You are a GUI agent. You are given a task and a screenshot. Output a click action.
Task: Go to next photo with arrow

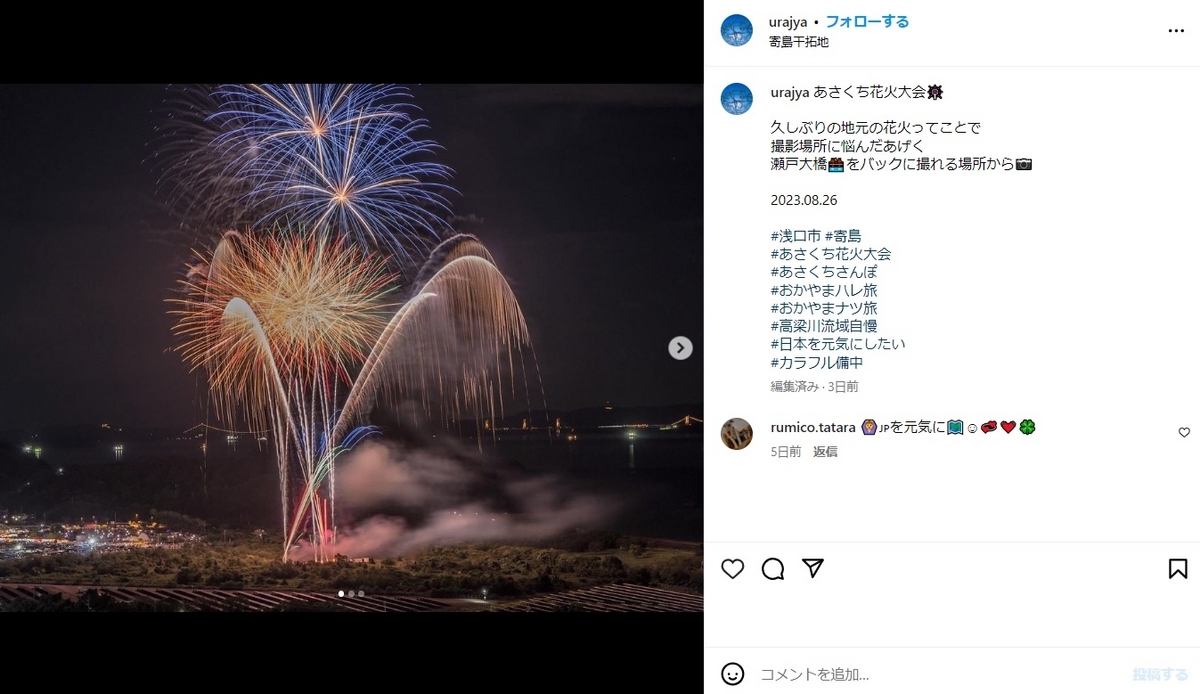click(680, 348)
